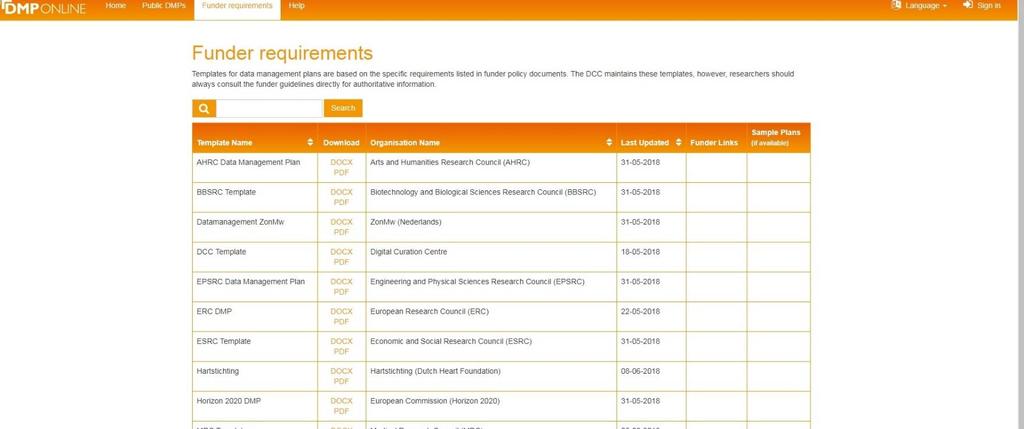Click the Search button

pyautogui.click(x=343, y=108)
